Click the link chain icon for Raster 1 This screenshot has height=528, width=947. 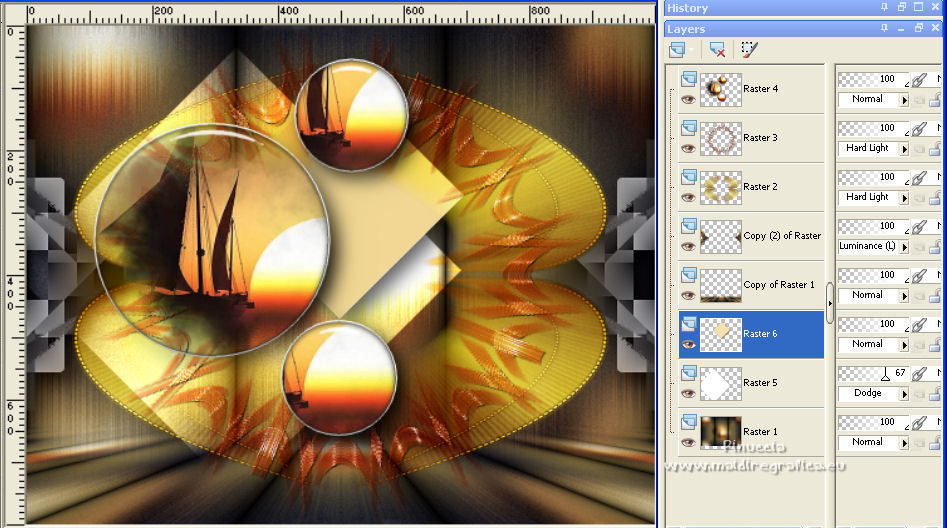click(x=919, y=422)
